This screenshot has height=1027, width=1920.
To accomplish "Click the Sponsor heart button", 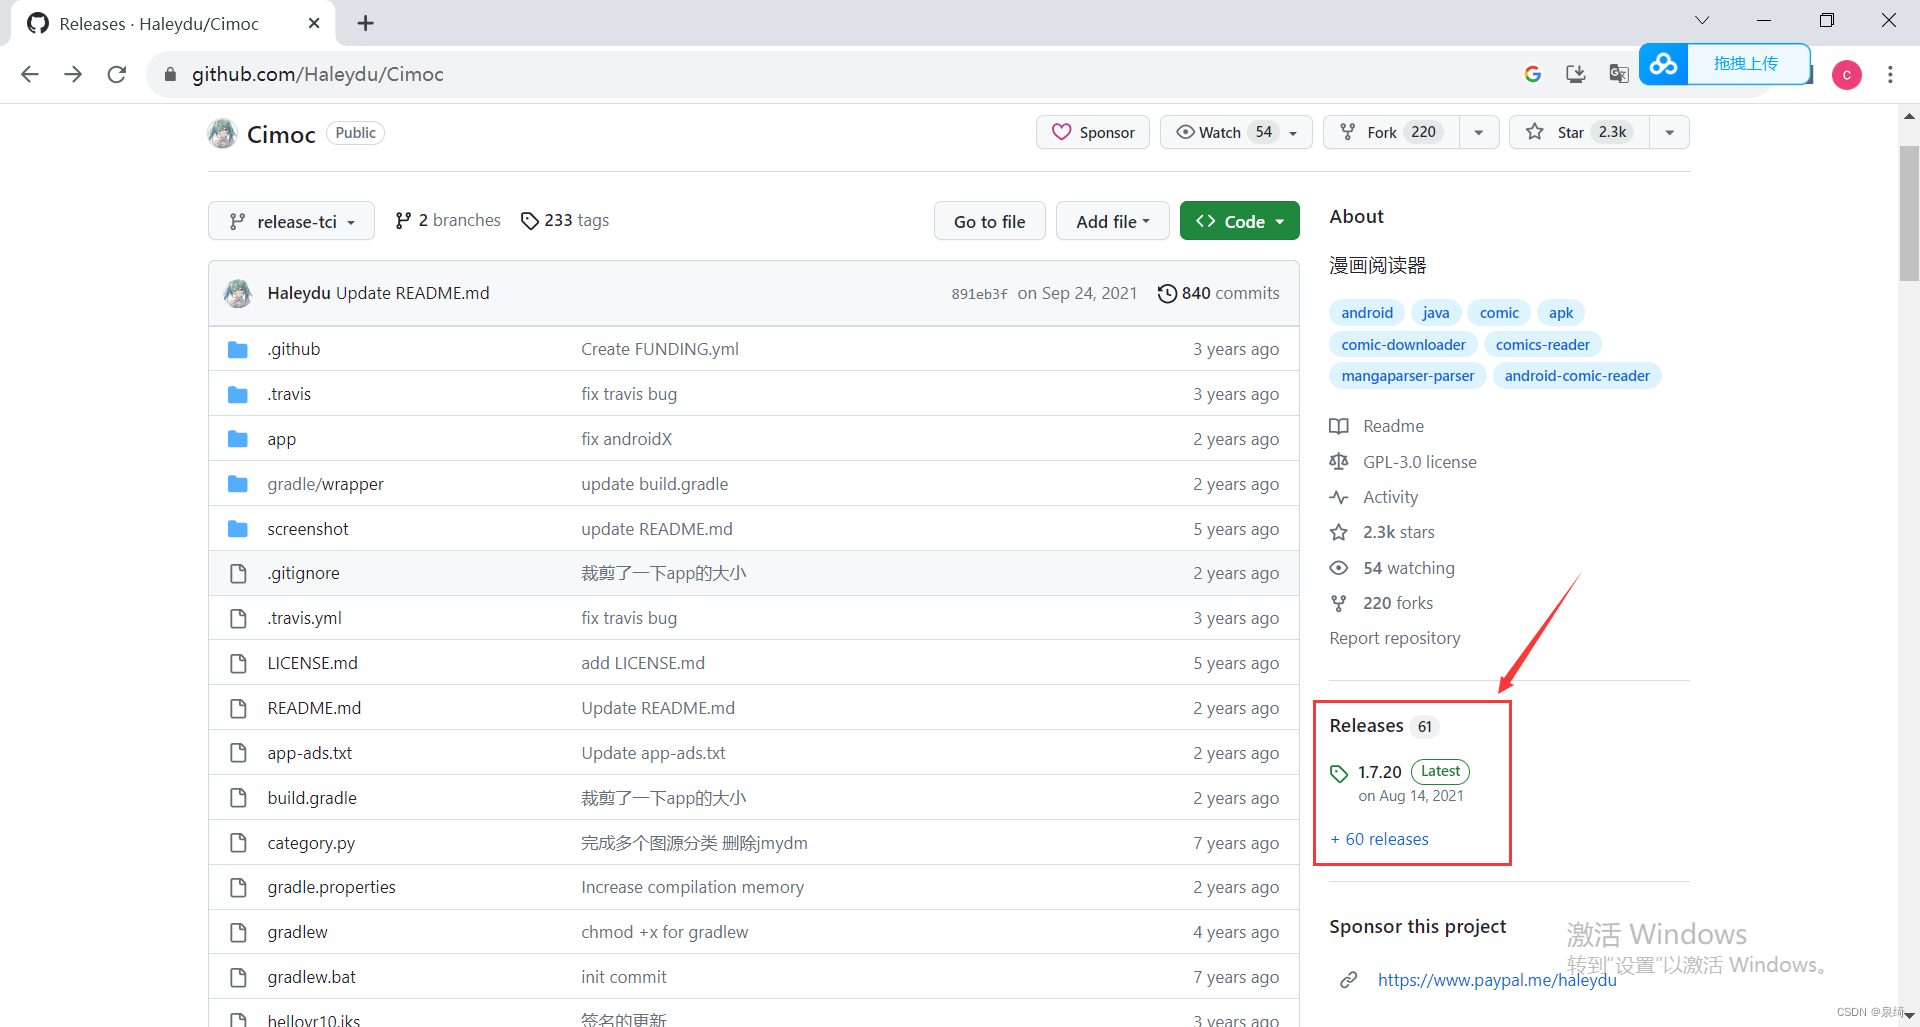I will [1093, 132].
